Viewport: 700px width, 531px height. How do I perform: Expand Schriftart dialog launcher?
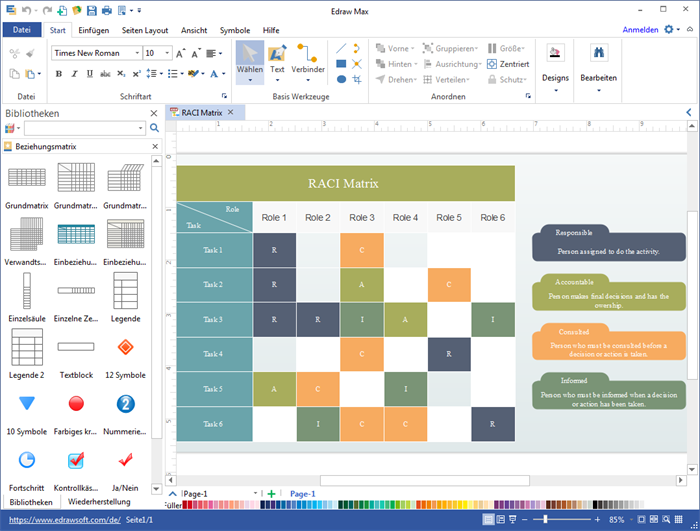coord(224,96)
